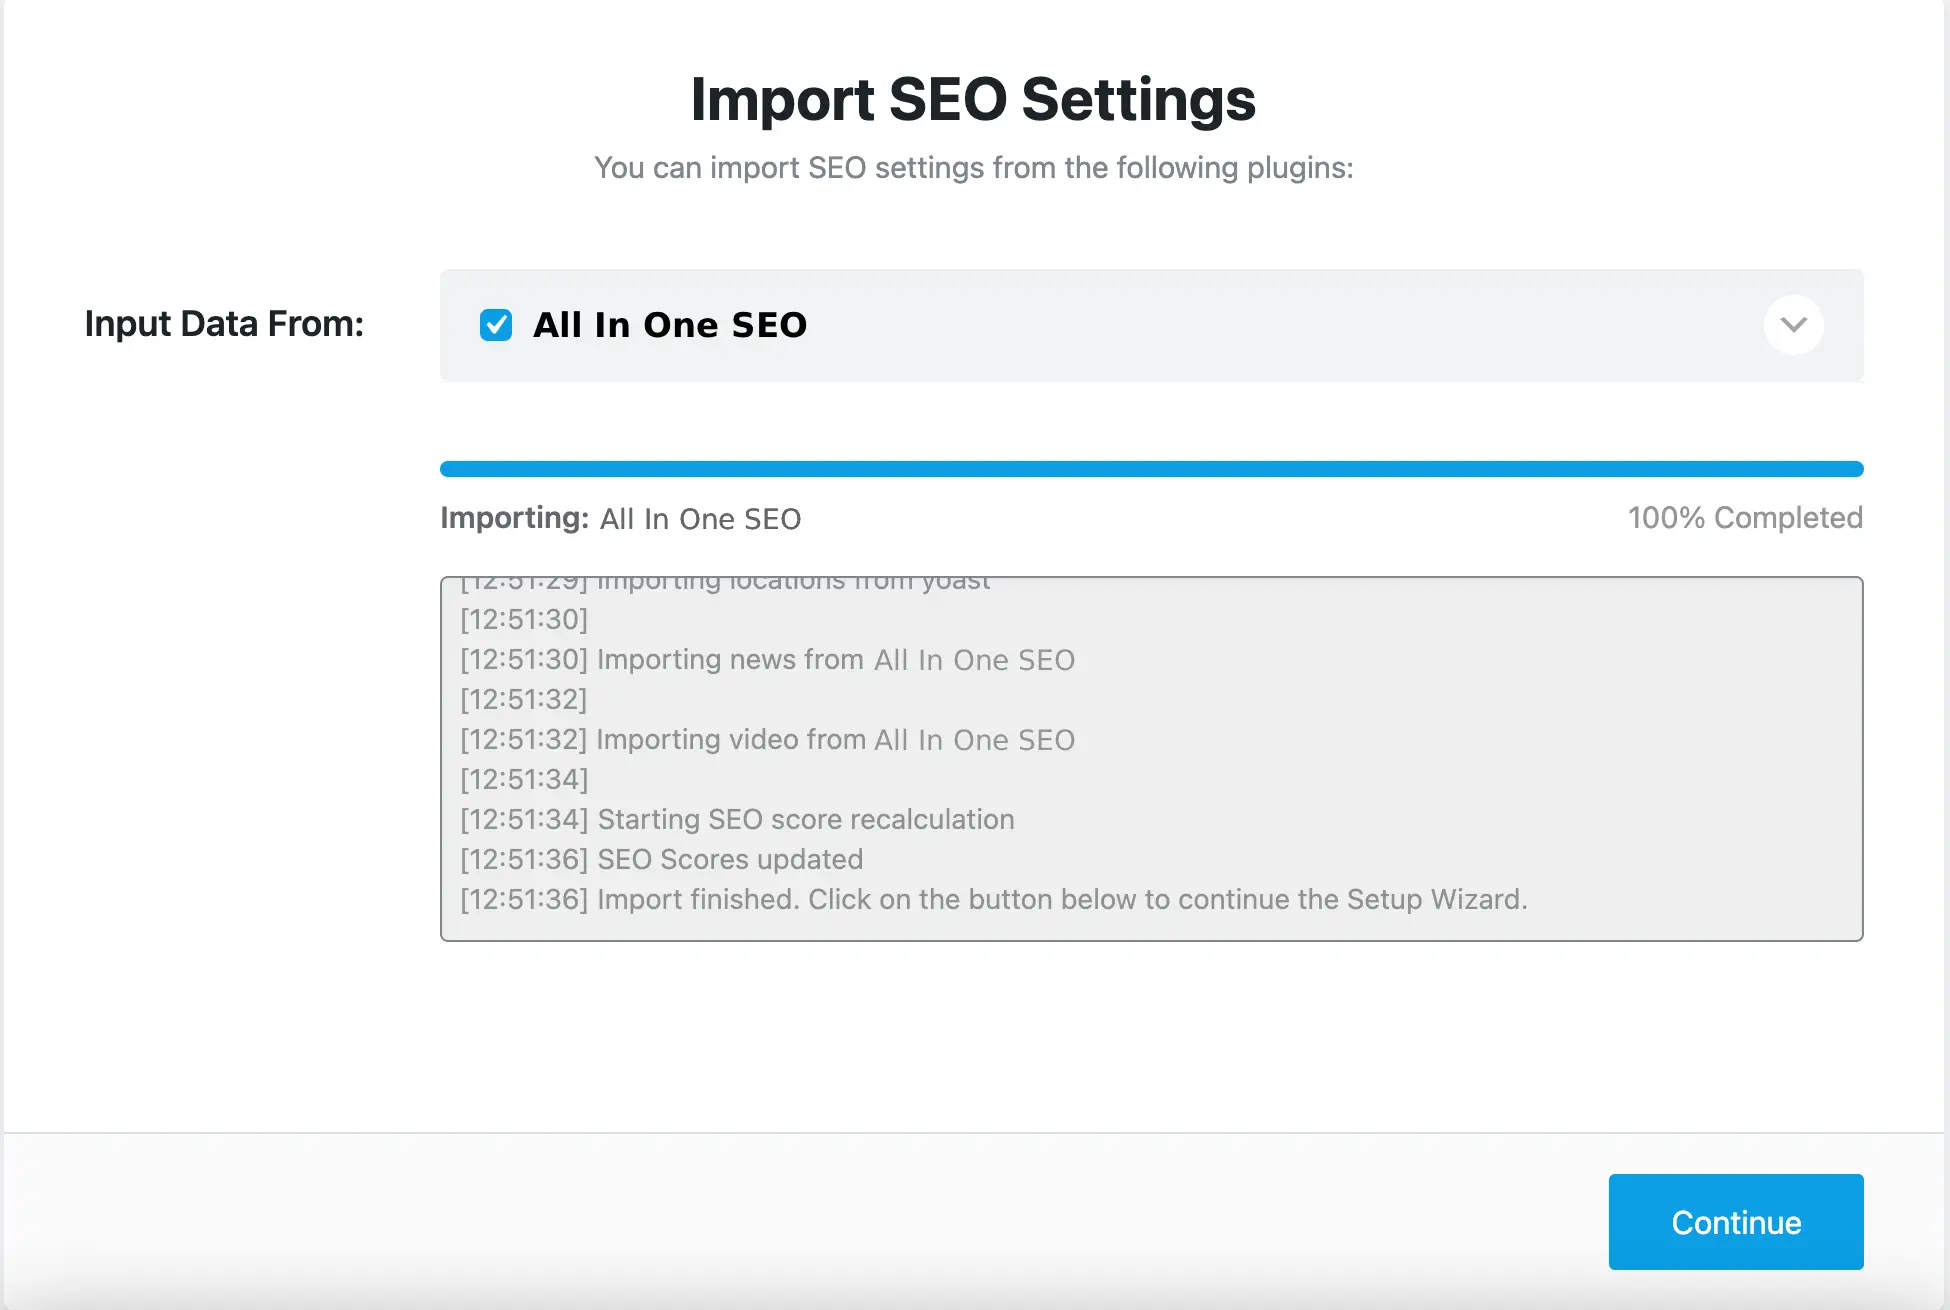The width and height of the screenshot is (1950, 1310).
Task: Select the Importing video log line
Action: click(x=767, y=739)
